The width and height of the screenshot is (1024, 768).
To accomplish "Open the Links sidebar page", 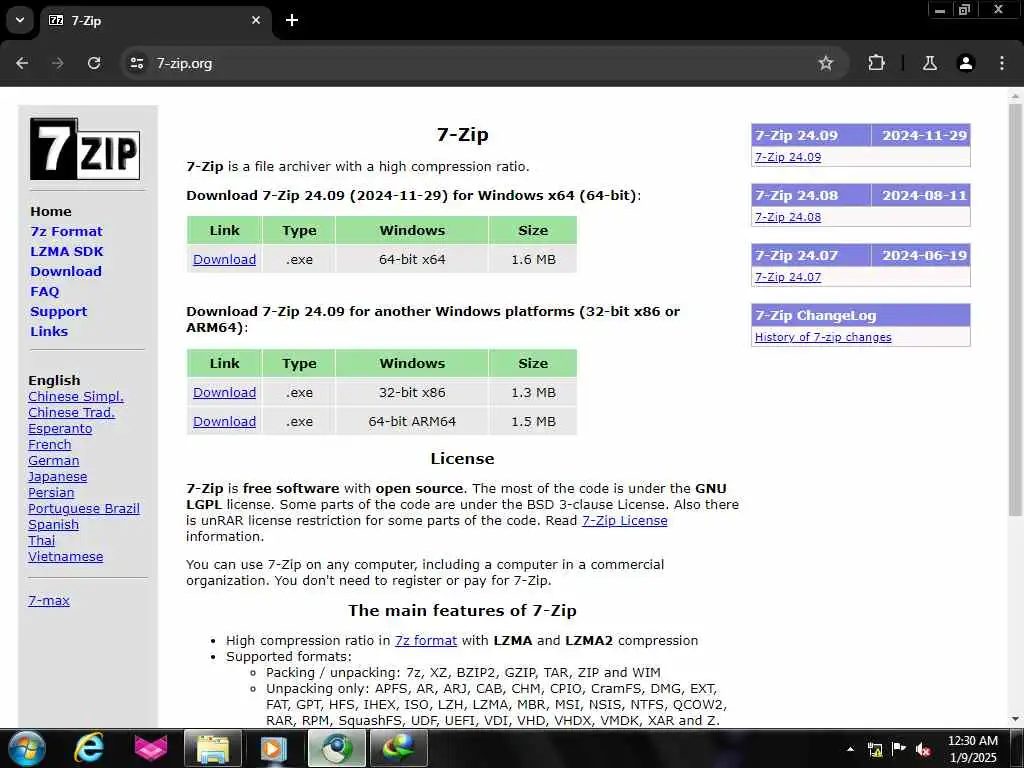I will tap(49, 331).
